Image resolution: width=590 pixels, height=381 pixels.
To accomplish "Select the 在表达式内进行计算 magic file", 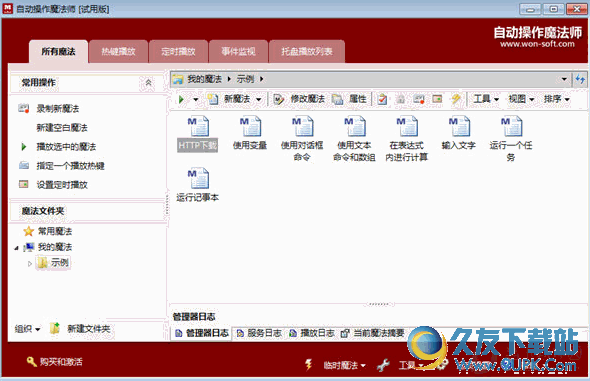I will 406,139.
